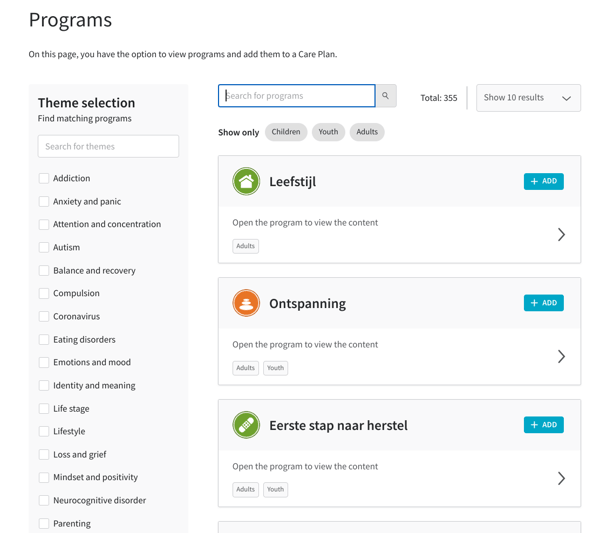600x533 pixels.
Task: Focus the Search for programs field
Action: [x=297, y=96]
